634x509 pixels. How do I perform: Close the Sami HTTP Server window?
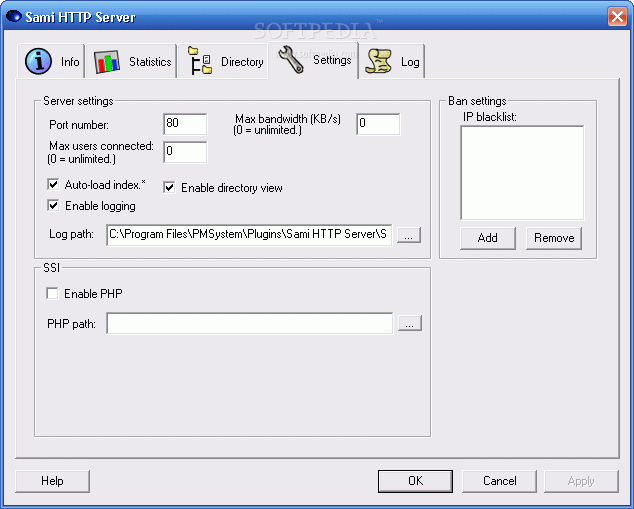(x=617, y=17)
